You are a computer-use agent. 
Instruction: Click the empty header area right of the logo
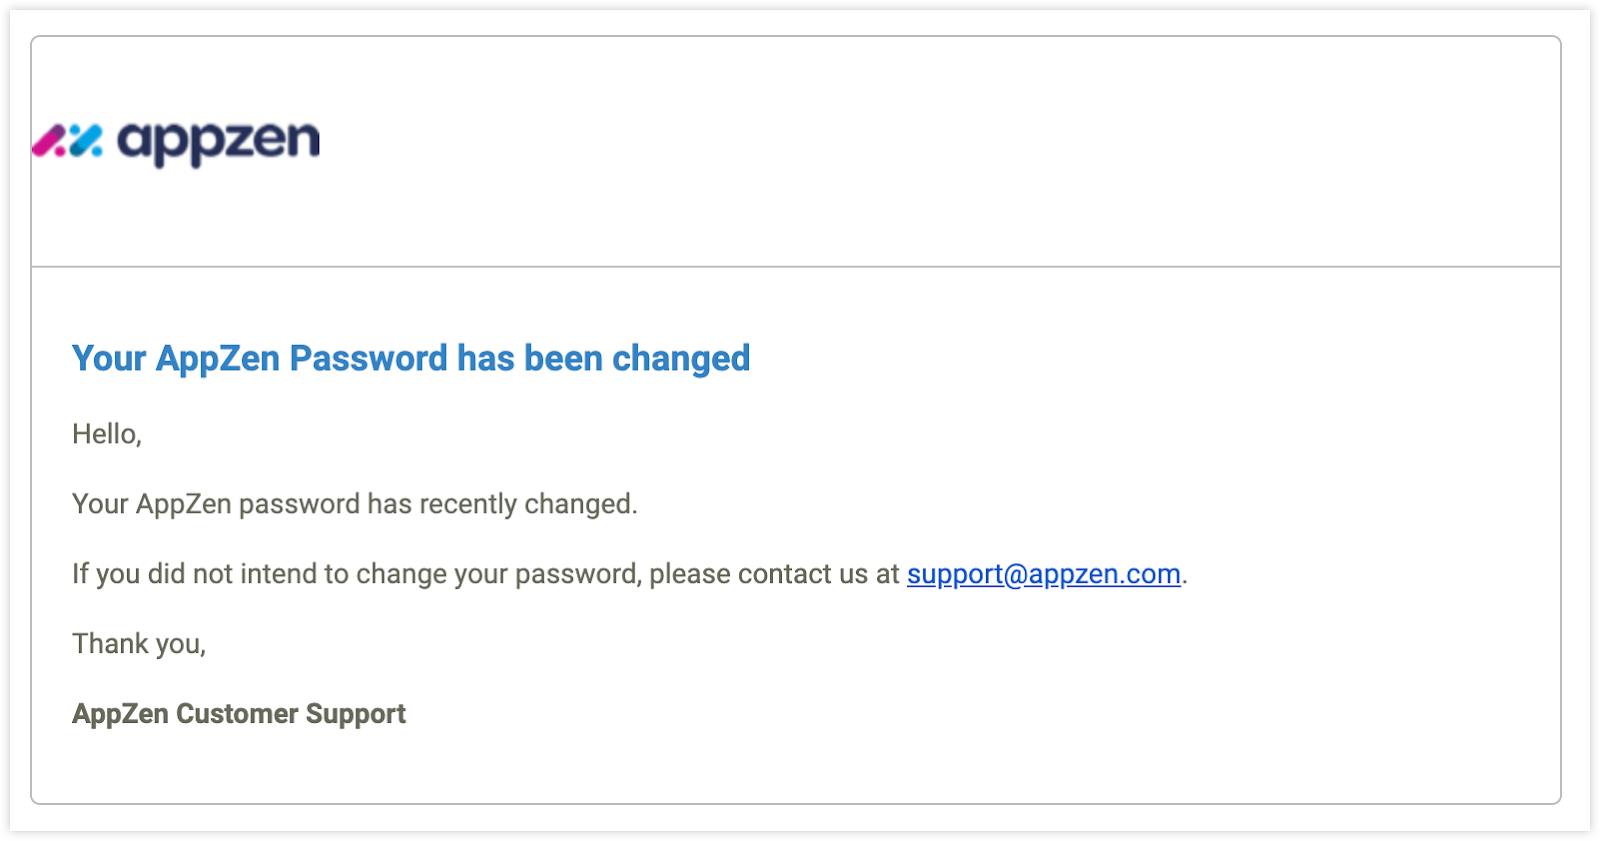click(940, 150)
